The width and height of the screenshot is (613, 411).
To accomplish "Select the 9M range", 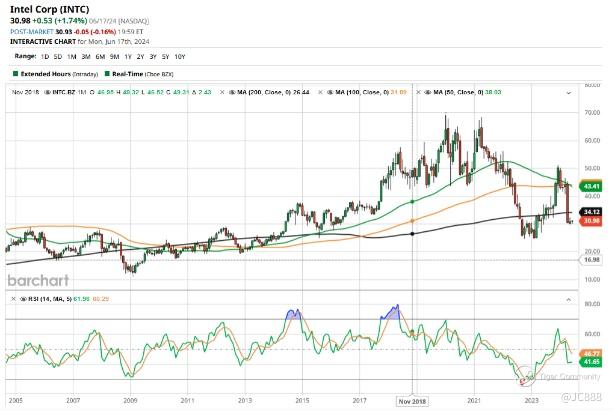I will click(114, 57).
